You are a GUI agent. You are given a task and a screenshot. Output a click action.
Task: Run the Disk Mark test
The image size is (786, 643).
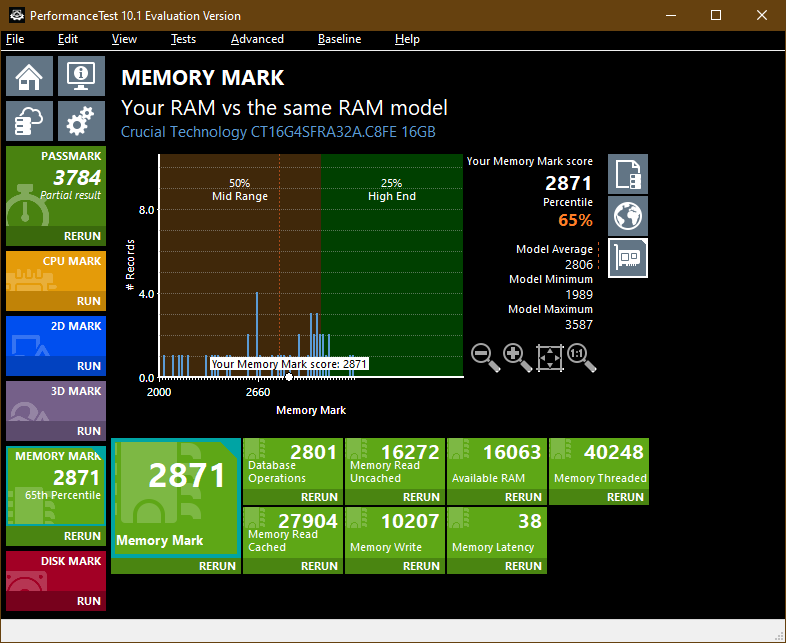pyautogui.click(x=56, y=601)
